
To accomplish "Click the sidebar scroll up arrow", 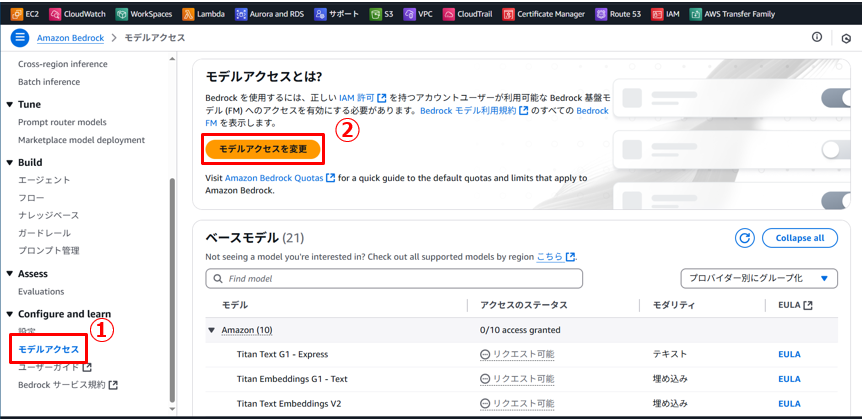I will tap(172, 58).
